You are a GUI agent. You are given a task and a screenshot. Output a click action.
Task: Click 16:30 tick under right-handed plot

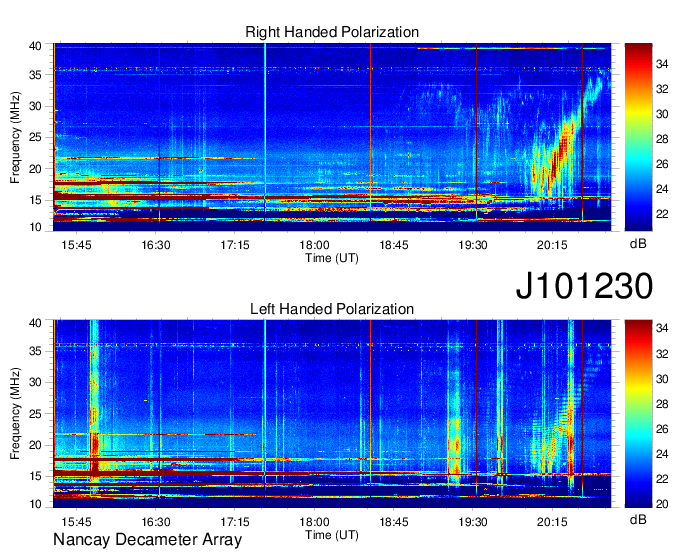pyautogui.click(x=156, y=245)
